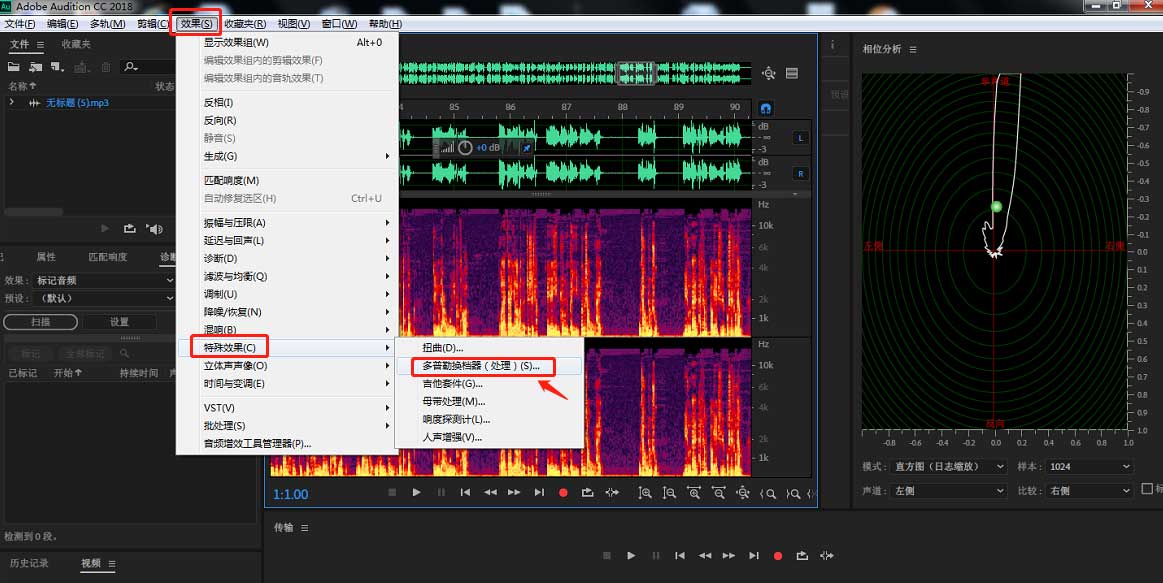The width and height of the screenshot is (1163, 583).
Task: Expand the 无标题 (S).mp3 file entry
Action: point(12,103)
